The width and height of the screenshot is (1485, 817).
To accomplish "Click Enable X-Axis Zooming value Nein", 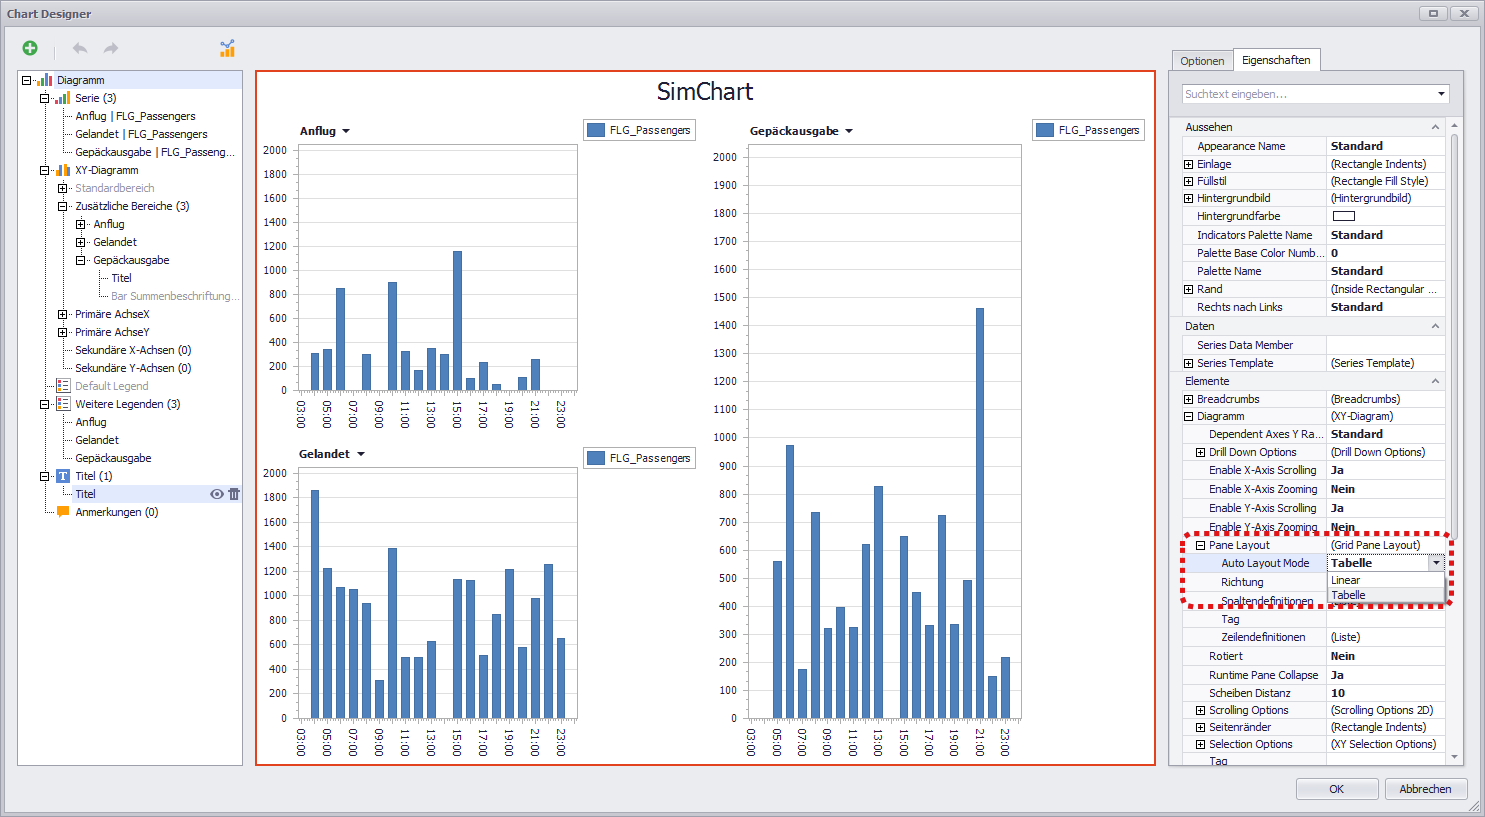I will pos(1386,489).
